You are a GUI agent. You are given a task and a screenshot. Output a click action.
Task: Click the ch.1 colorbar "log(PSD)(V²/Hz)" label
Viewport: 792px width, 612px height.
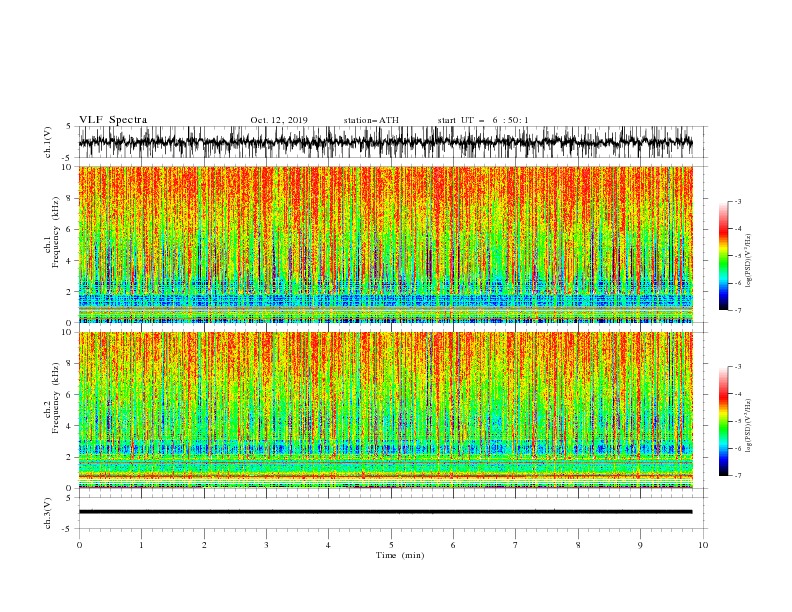[x=749, y=261]
